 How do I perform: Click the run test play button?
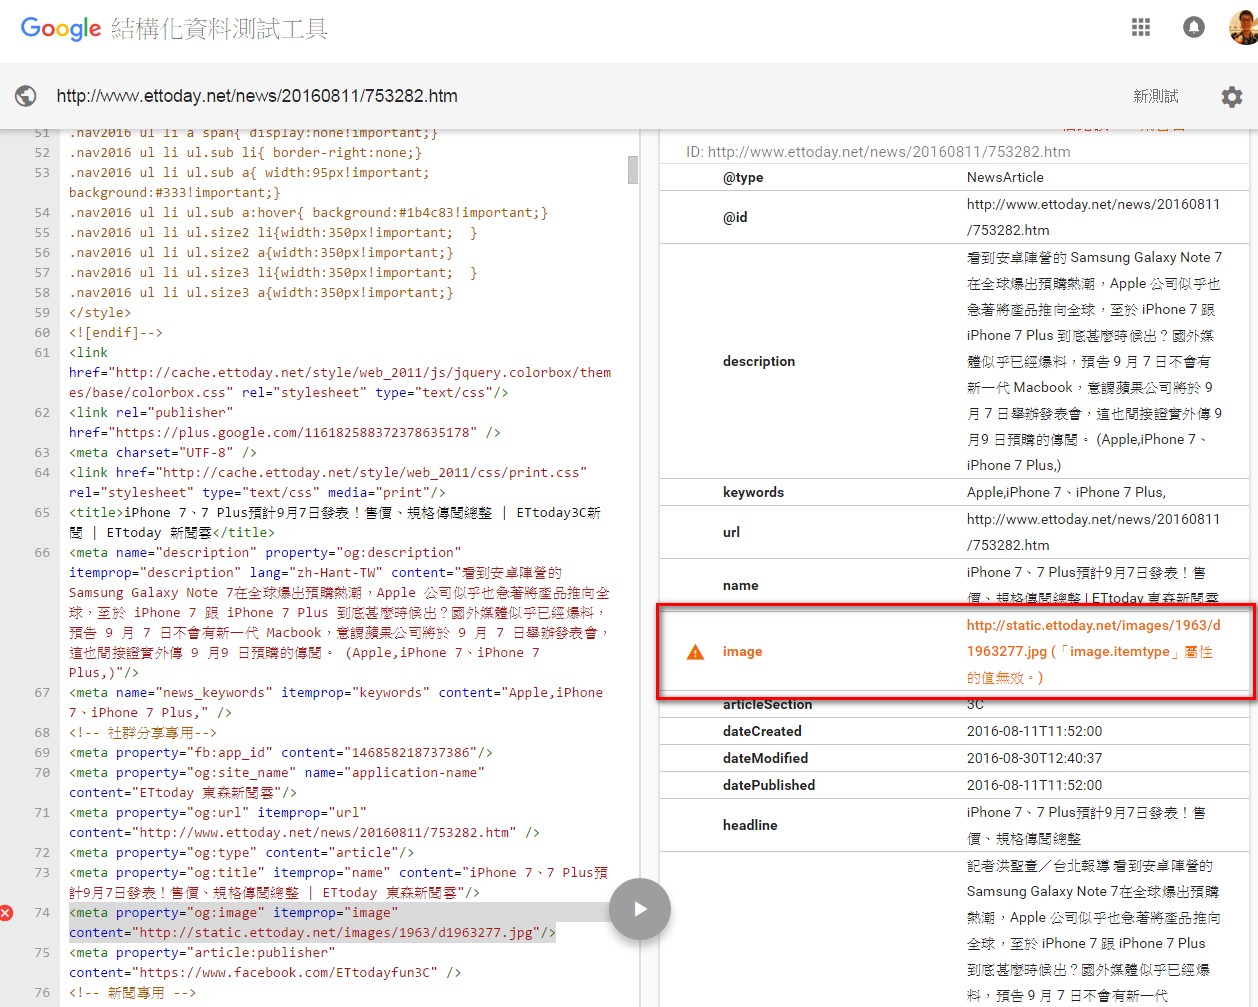[x=640, y=909]
